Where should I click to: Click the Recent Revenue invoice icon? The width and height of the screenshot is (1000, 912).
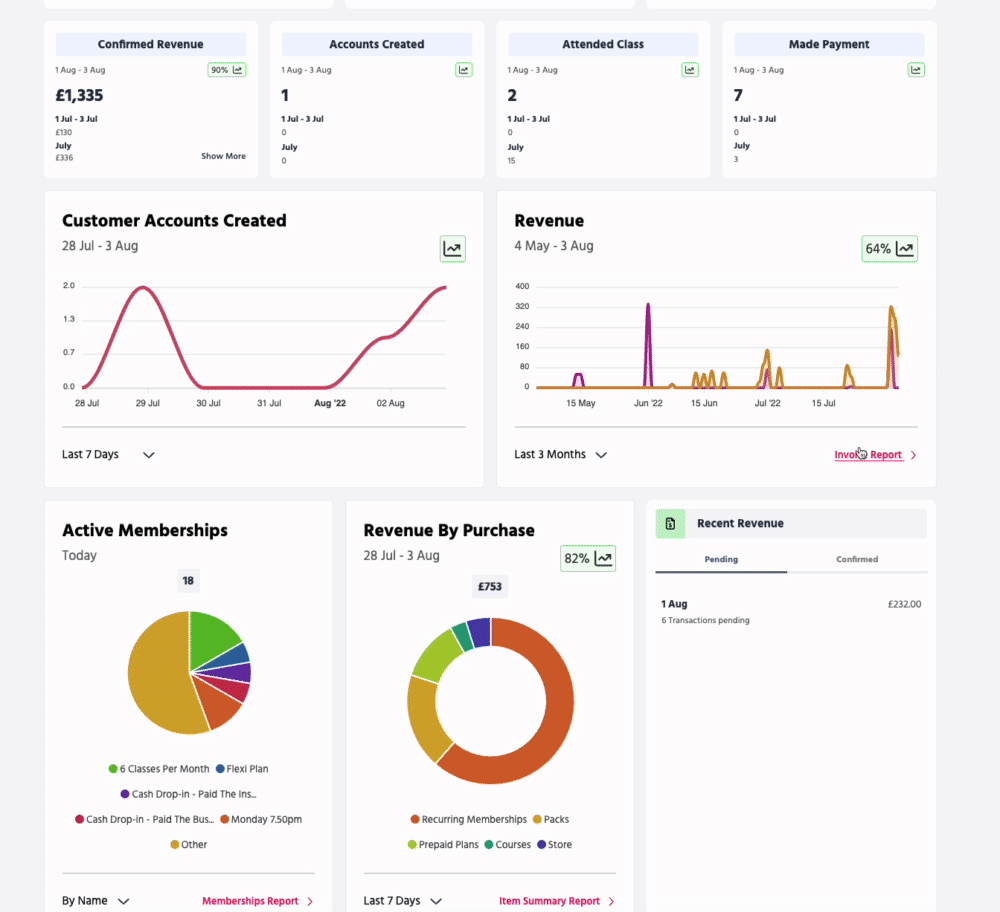(670, 524)
